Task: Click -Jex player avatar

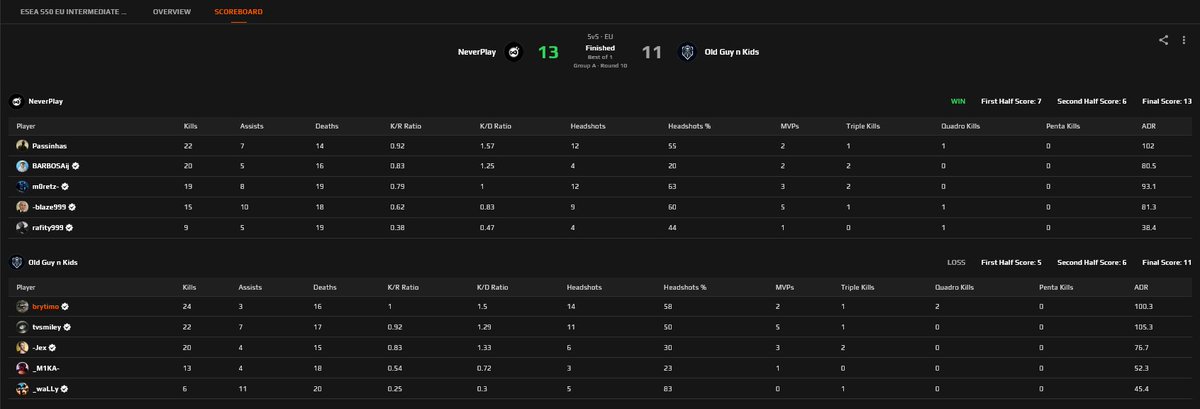Action: click(x=22, y=347)
